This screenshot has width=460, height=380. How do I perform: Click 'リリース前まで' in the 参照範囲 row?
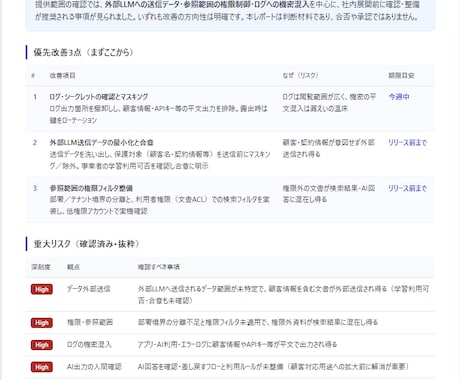coord(407,188)
